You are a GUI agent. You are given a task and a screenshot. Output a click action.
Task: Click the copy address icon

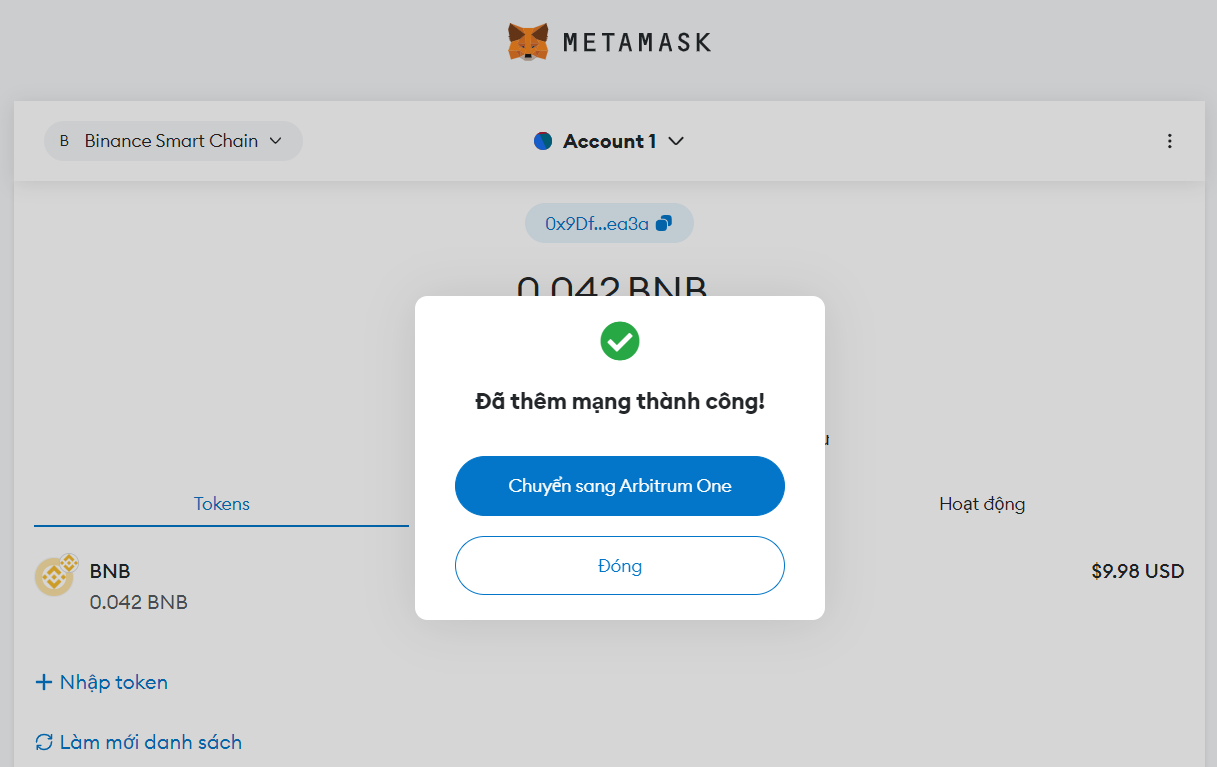tap(664, 224)
